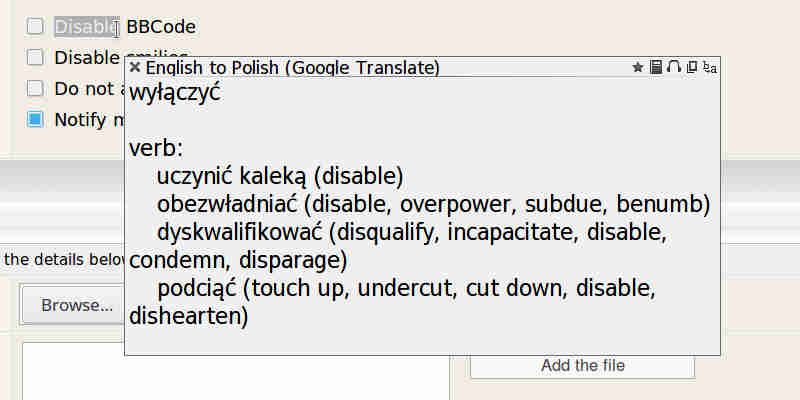Close the Google Translate popup

tap(135, 67)
